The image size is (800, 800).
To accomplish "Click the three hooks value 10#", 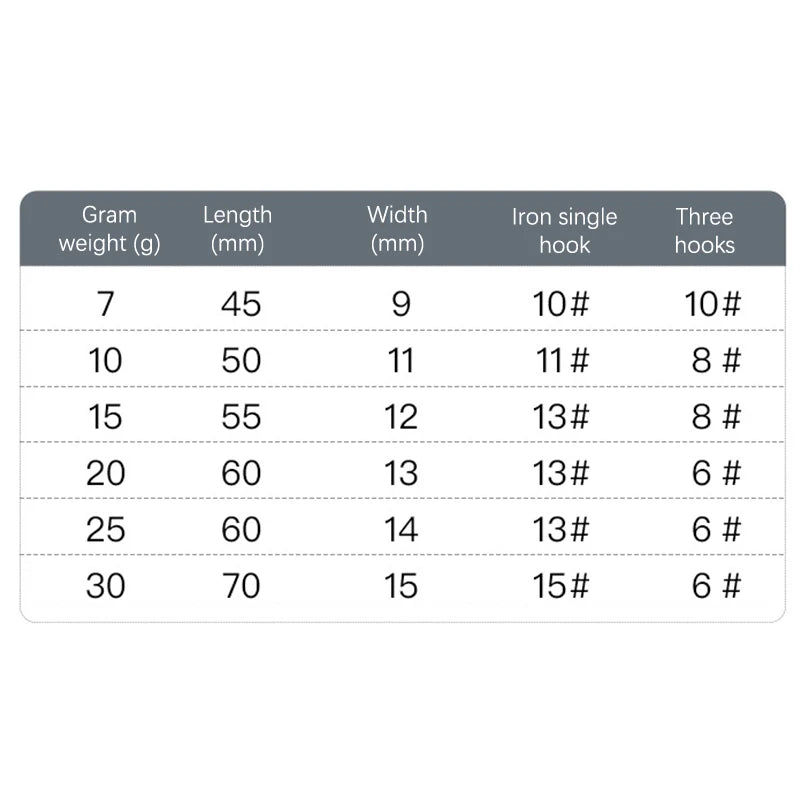I will tap(713, 303).
